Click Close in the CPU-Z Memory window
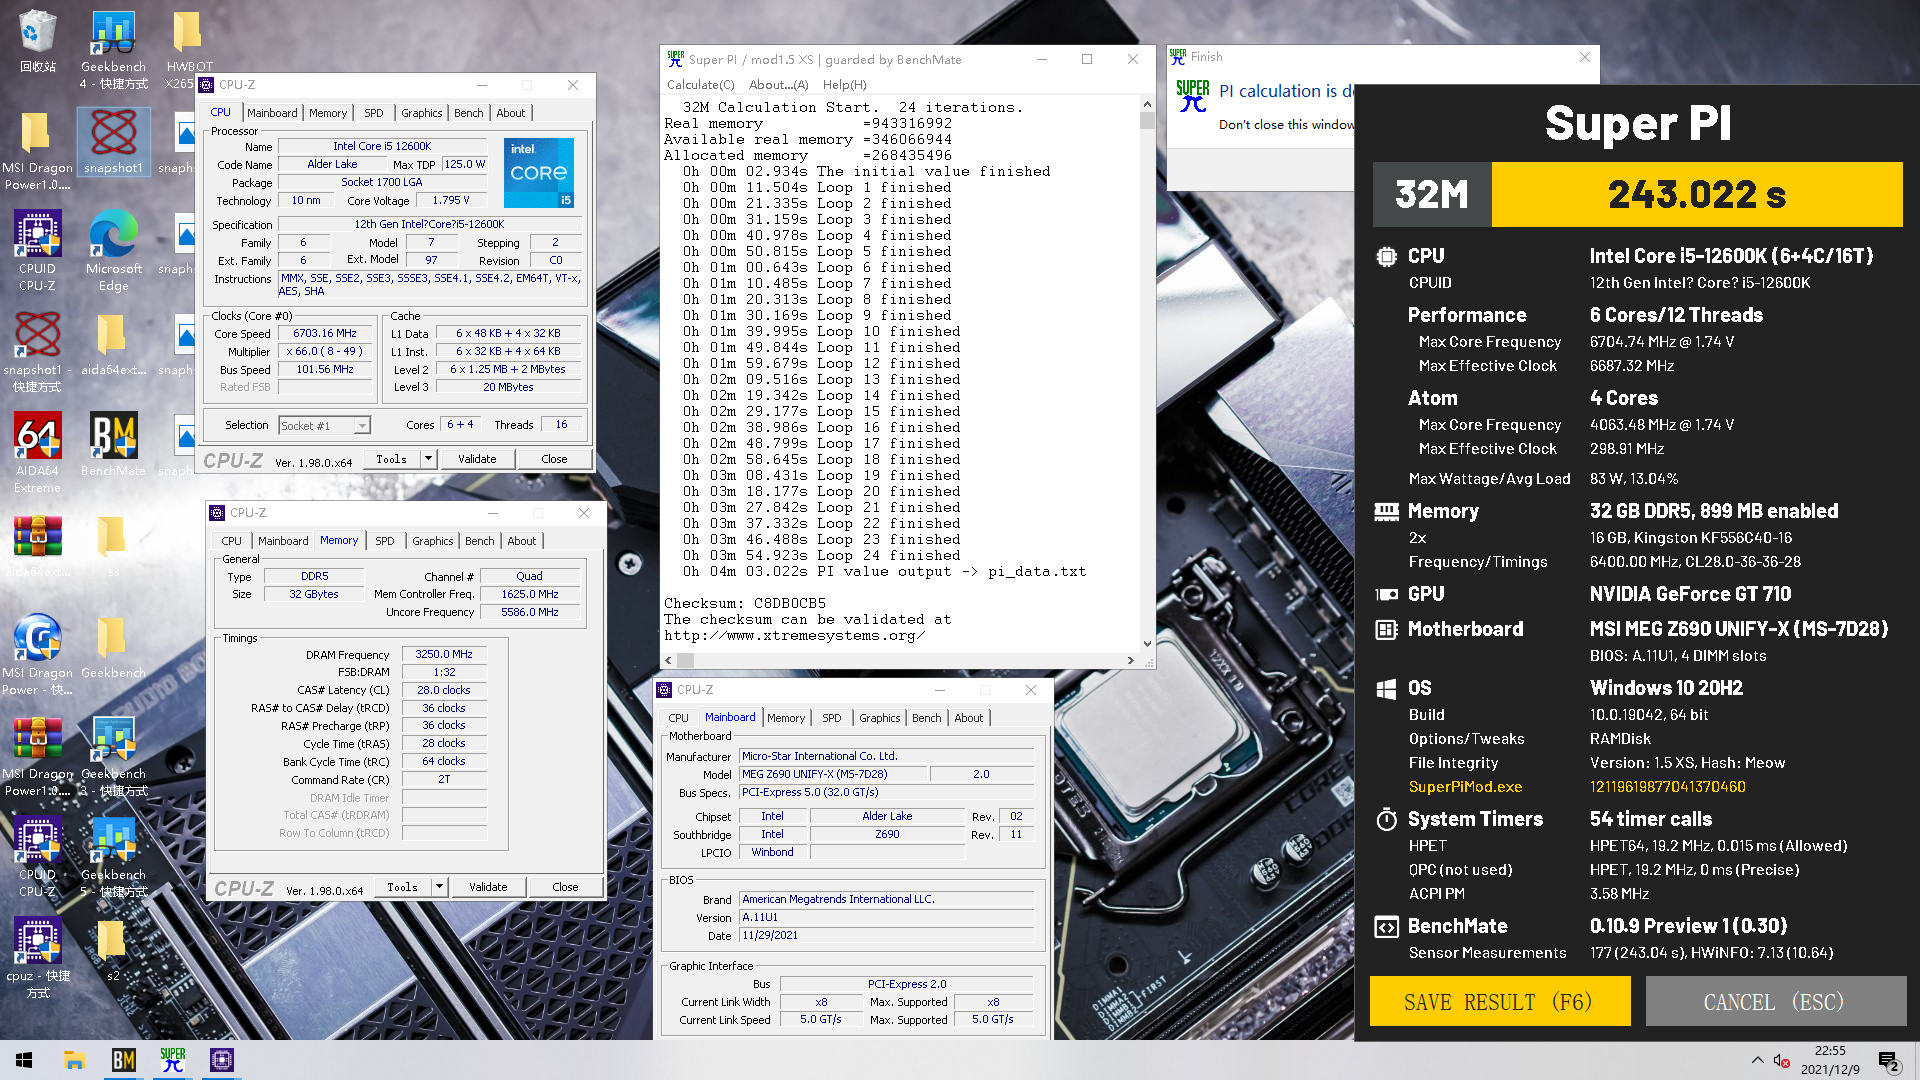The width and height of the screenshot is (1920, 1080). (x=565, y=887)
